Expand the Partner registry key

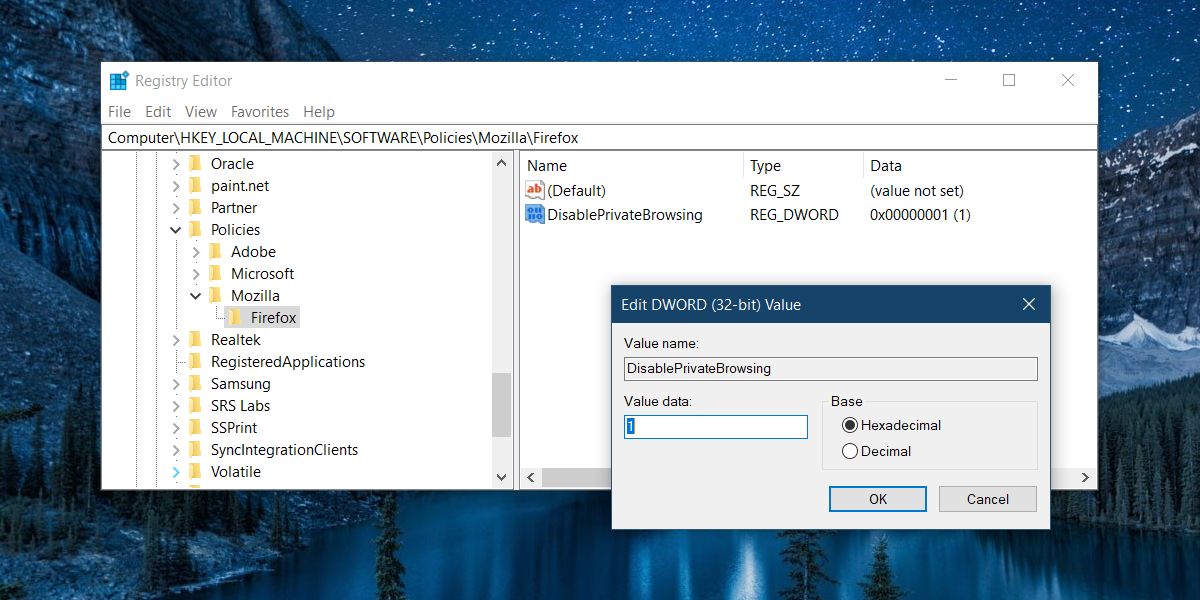[176, 208]
